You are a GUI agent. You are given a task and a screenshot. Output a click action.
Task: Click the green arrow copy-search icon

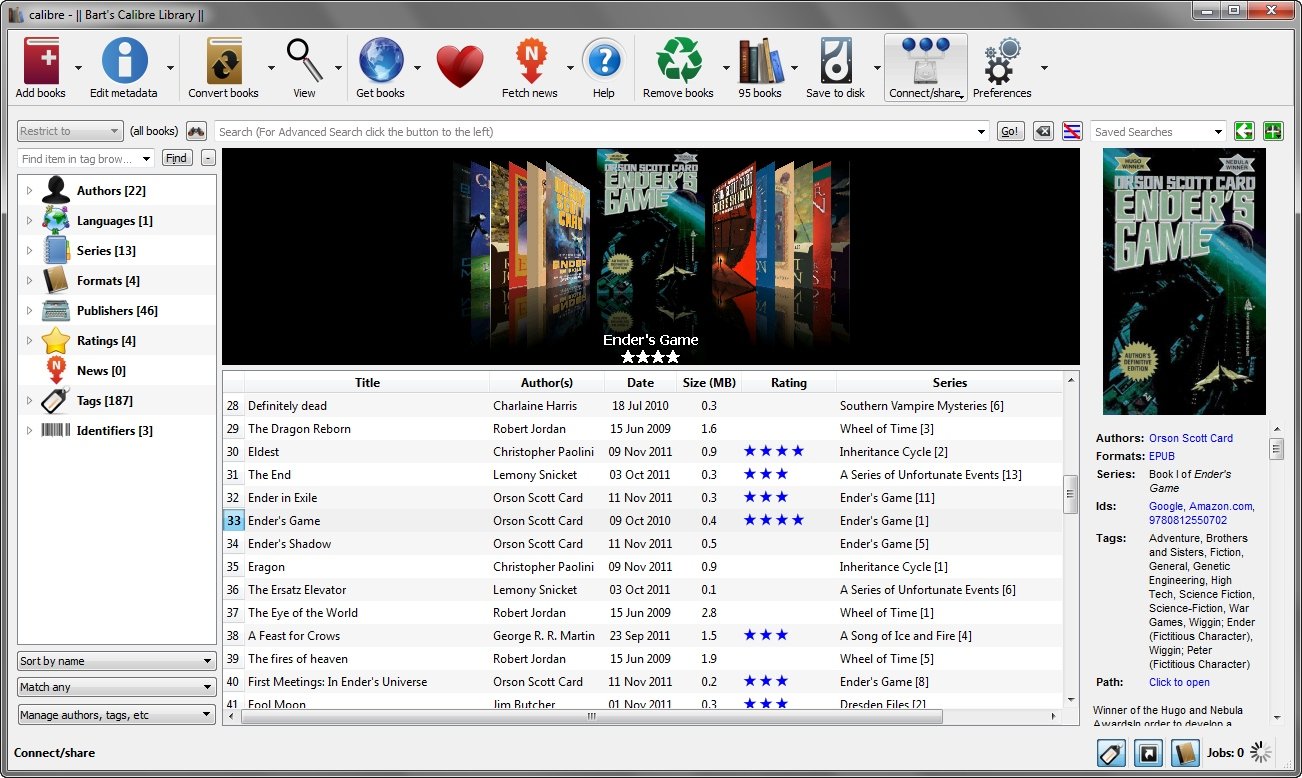pos(1243,131)
